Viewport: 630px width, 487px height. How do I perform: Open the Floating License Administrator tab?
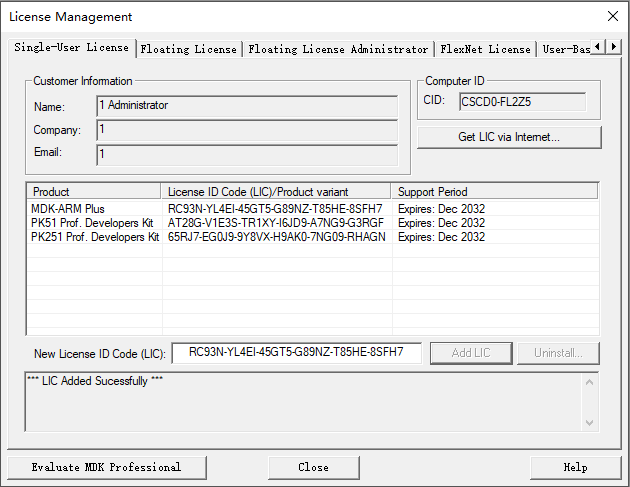tap(338, 49)
